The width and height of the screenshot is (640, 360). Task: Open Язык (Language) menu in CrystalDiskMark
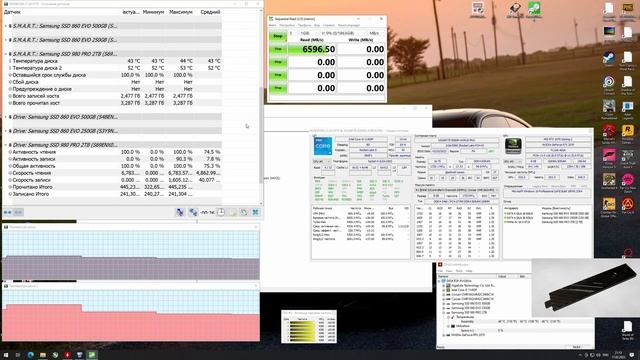tap(349, 25)
